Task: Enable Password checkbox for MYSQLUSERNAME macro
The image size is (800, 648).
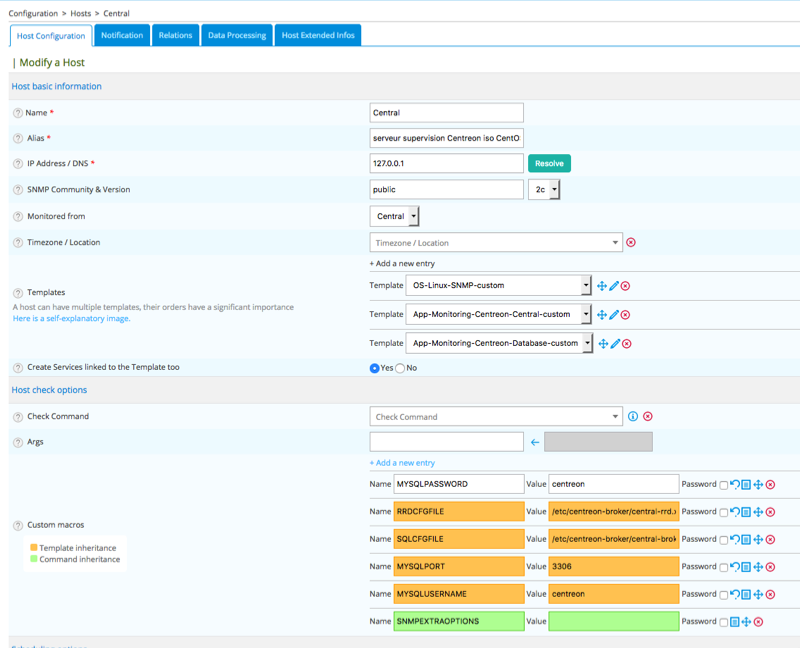Action: point(724,595)
